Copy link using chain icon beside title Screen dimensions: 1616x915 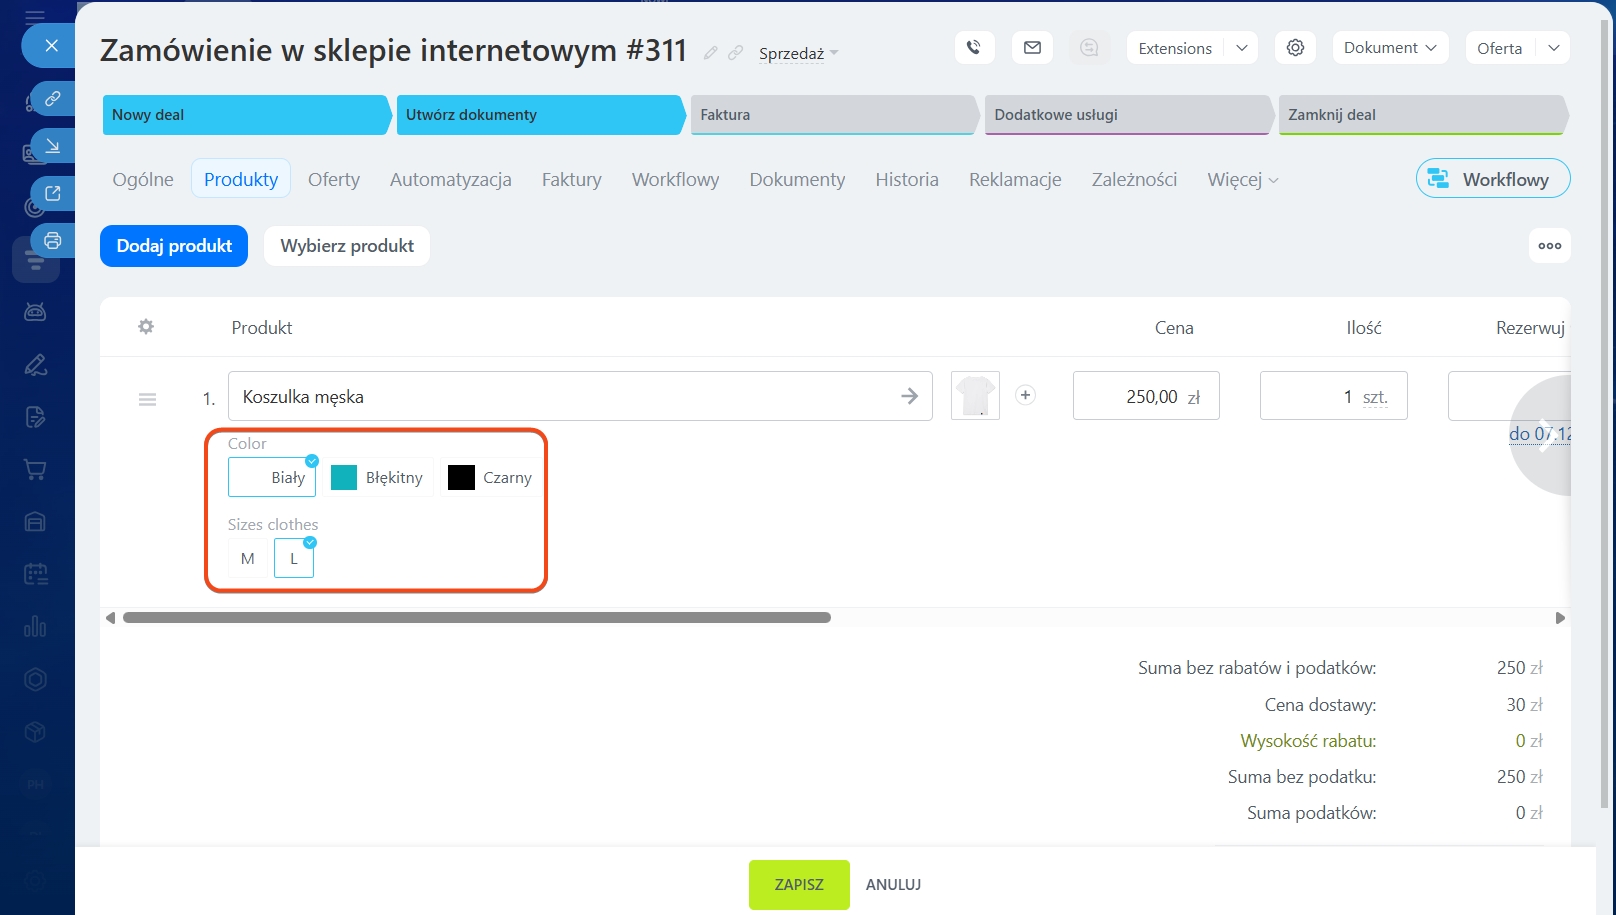click(x=736, y=53)
